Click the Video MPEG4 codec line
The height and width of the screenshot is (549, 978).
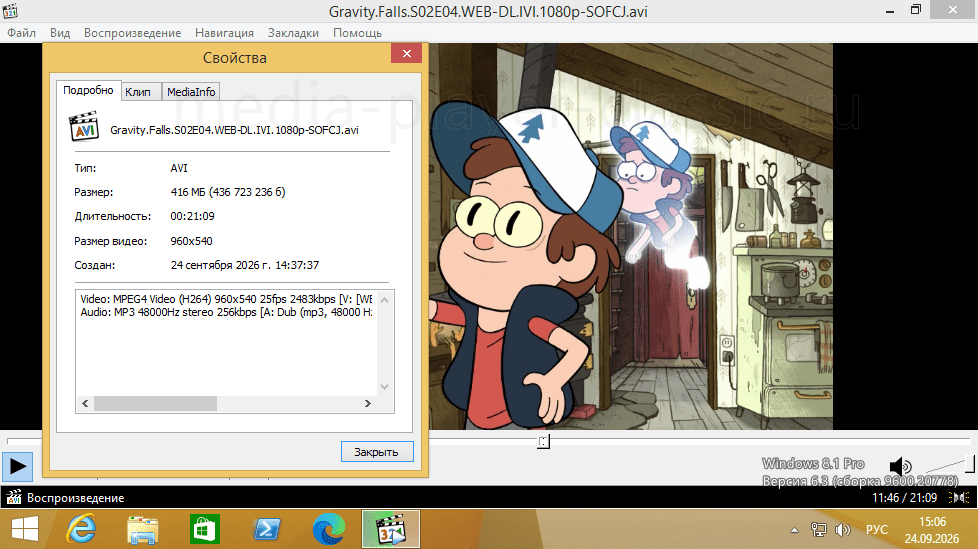pos(226,299)
